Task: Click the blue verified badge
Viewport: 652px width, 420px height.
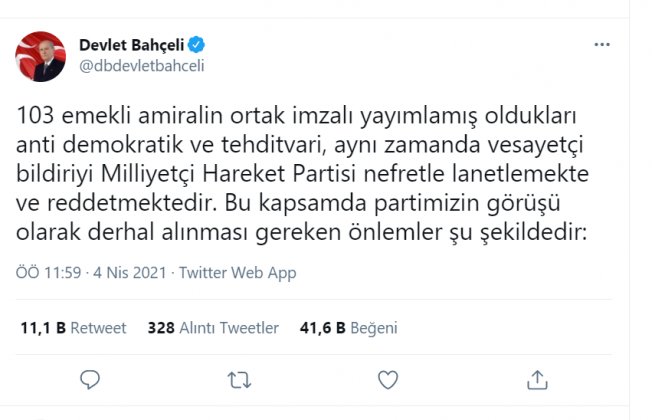Action: pyautogui.click(x=196, y=44)
